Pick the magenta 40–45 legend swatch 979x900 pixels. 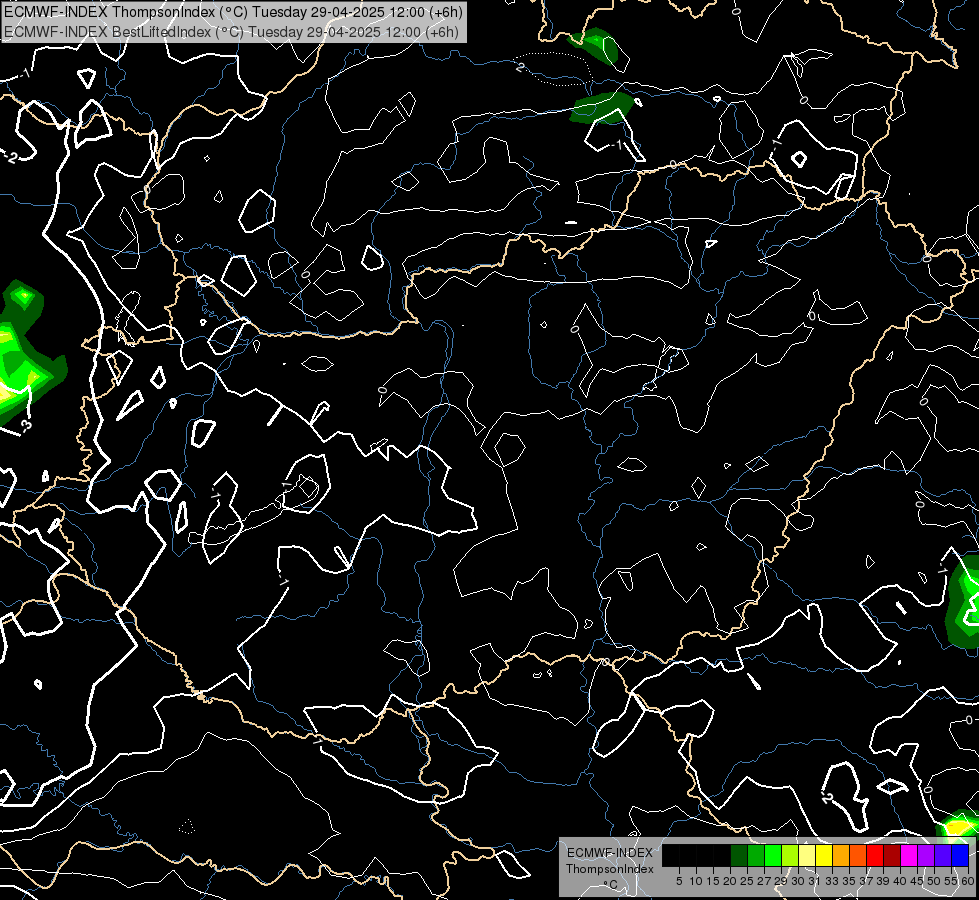point(909,855)
